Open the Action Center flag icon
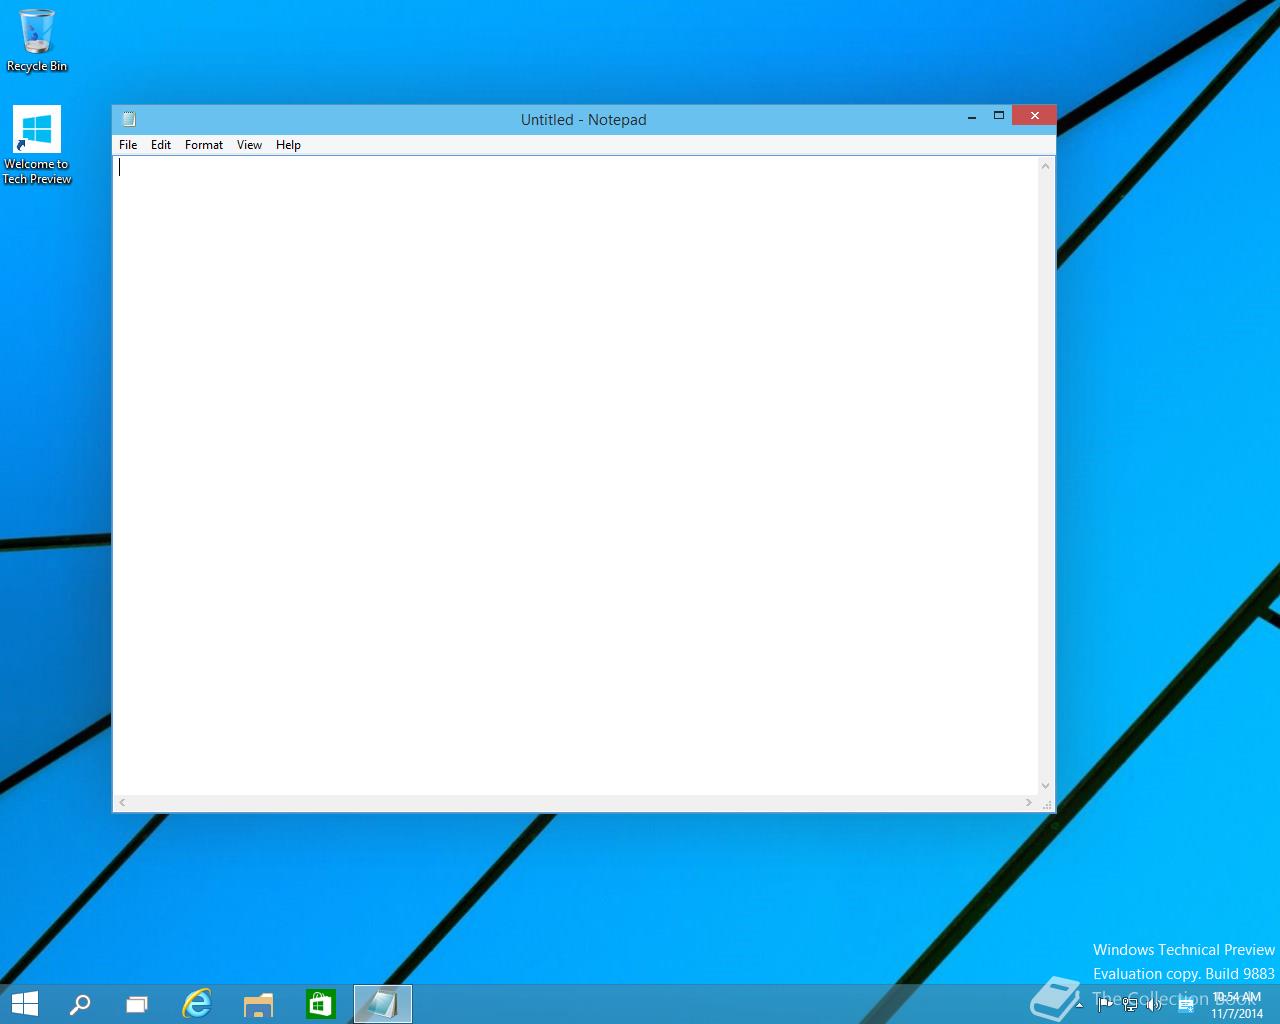The height and width of the screenshot is (1024, 1280). [1104, 1005]
